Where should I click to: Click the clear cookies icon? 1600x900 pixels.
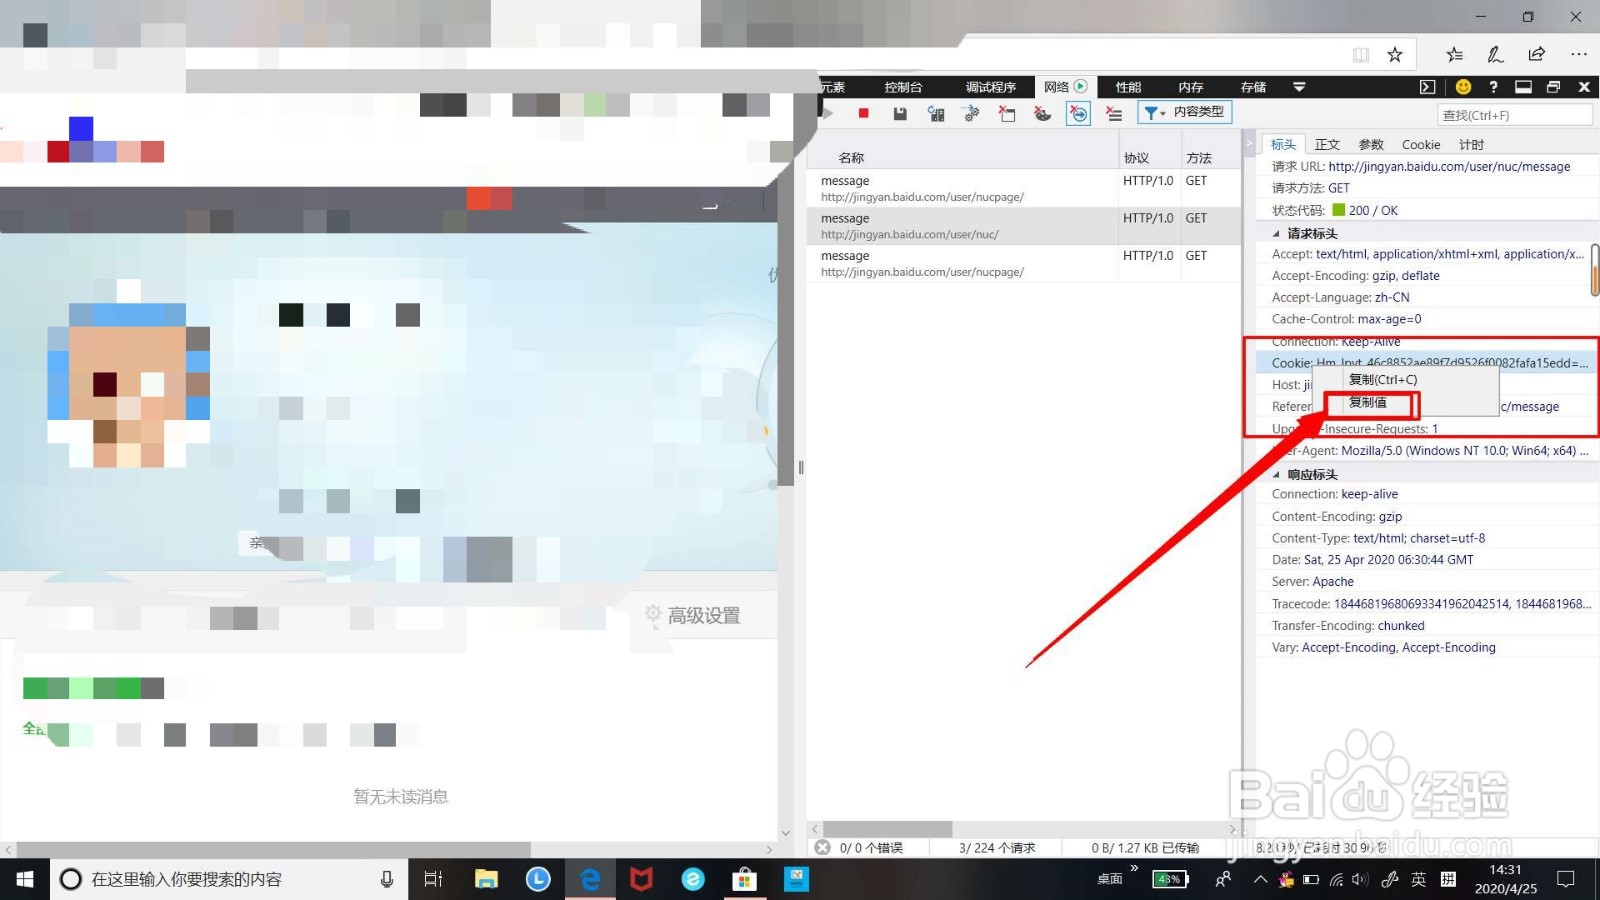click(x=1042, y=114)
